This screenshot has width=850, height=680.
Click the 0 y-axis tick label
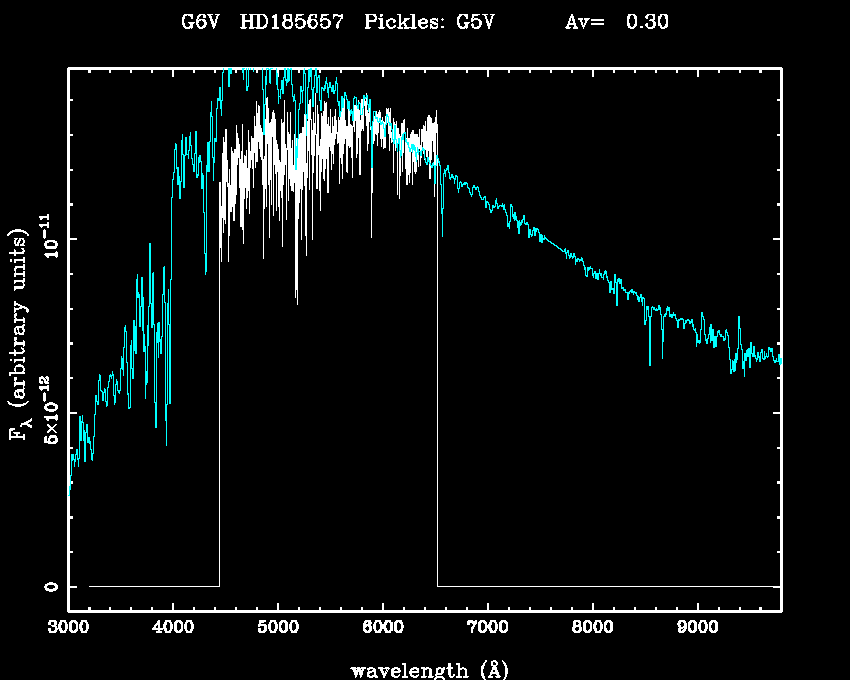(50, 586)
